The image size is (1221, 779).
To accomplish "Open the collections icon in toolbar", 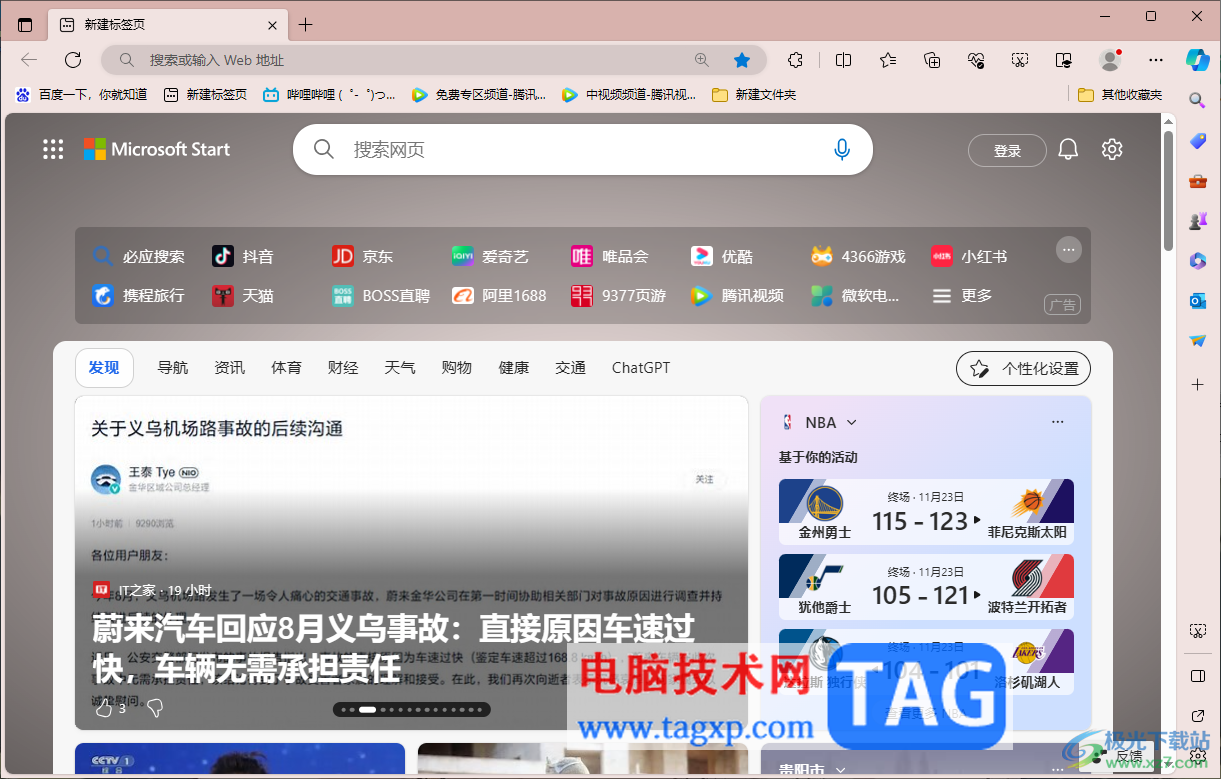I will pos(932,60).
